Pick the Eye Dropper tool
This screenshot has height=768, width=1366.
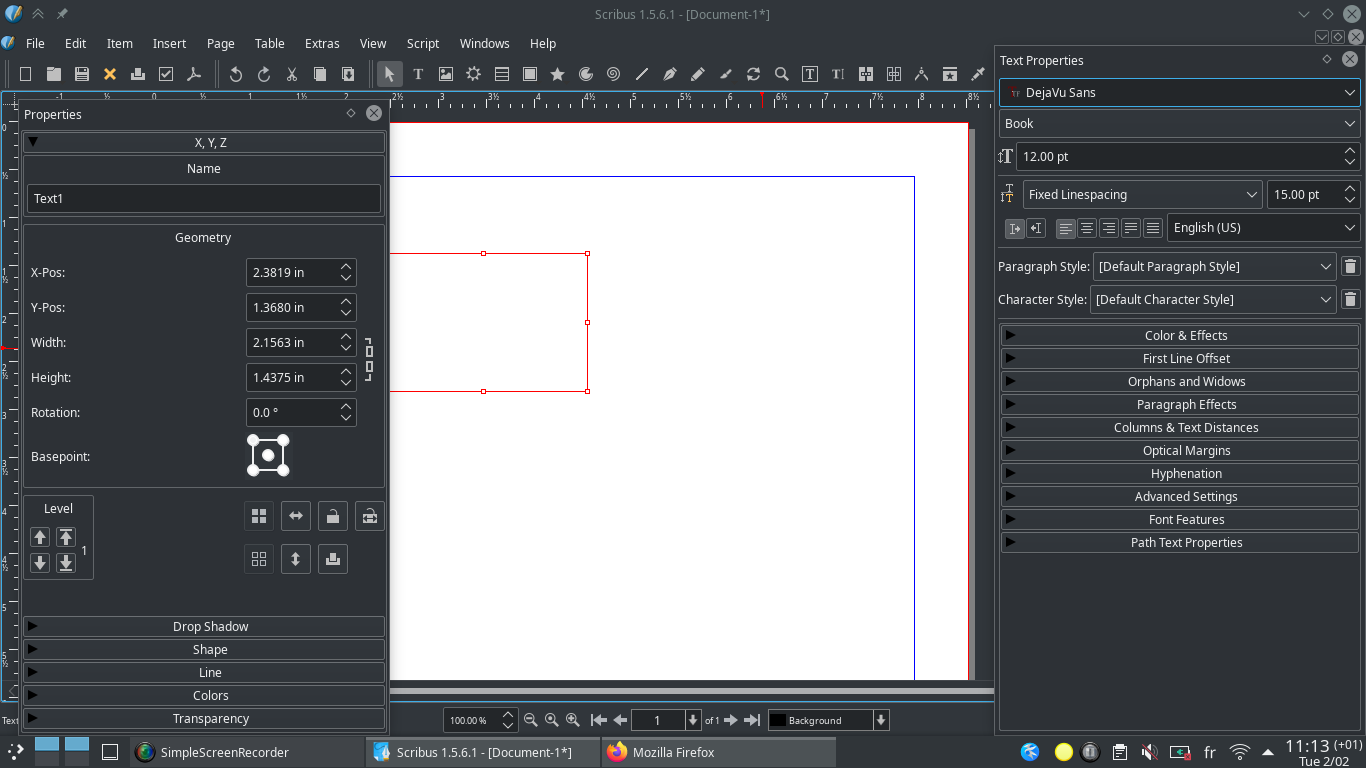coord(978,74)
